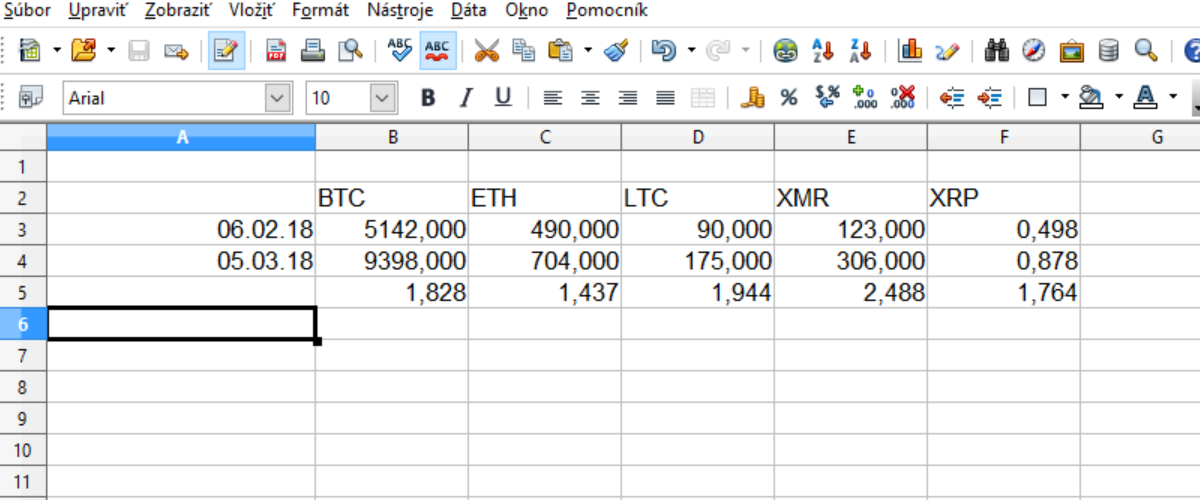This screenshot has width=1200, height=500.
Task: Expand Font Color dropdown arrow
Action: [1172, 98]
